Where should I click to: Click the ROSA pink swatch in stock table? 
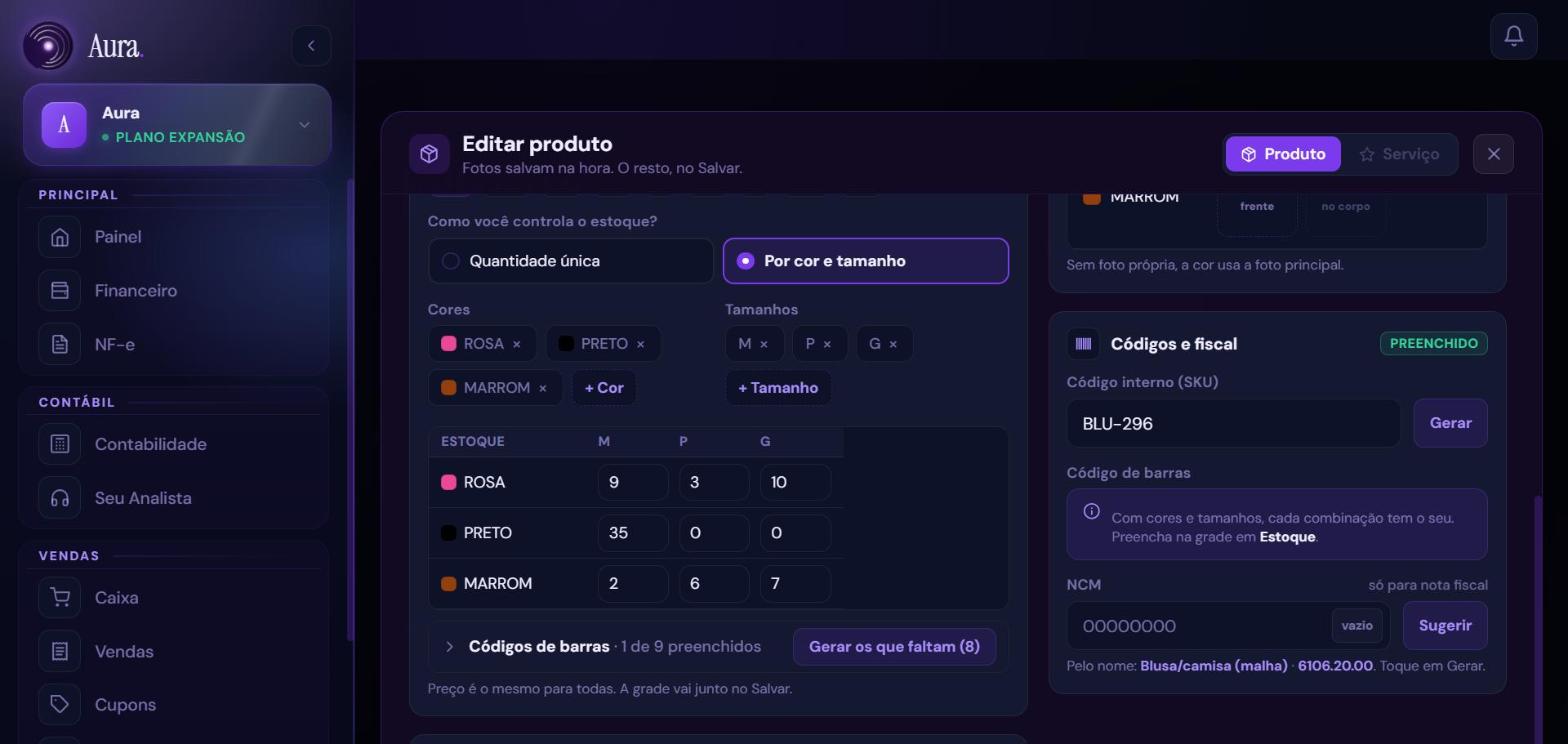[x=449, y=483]
